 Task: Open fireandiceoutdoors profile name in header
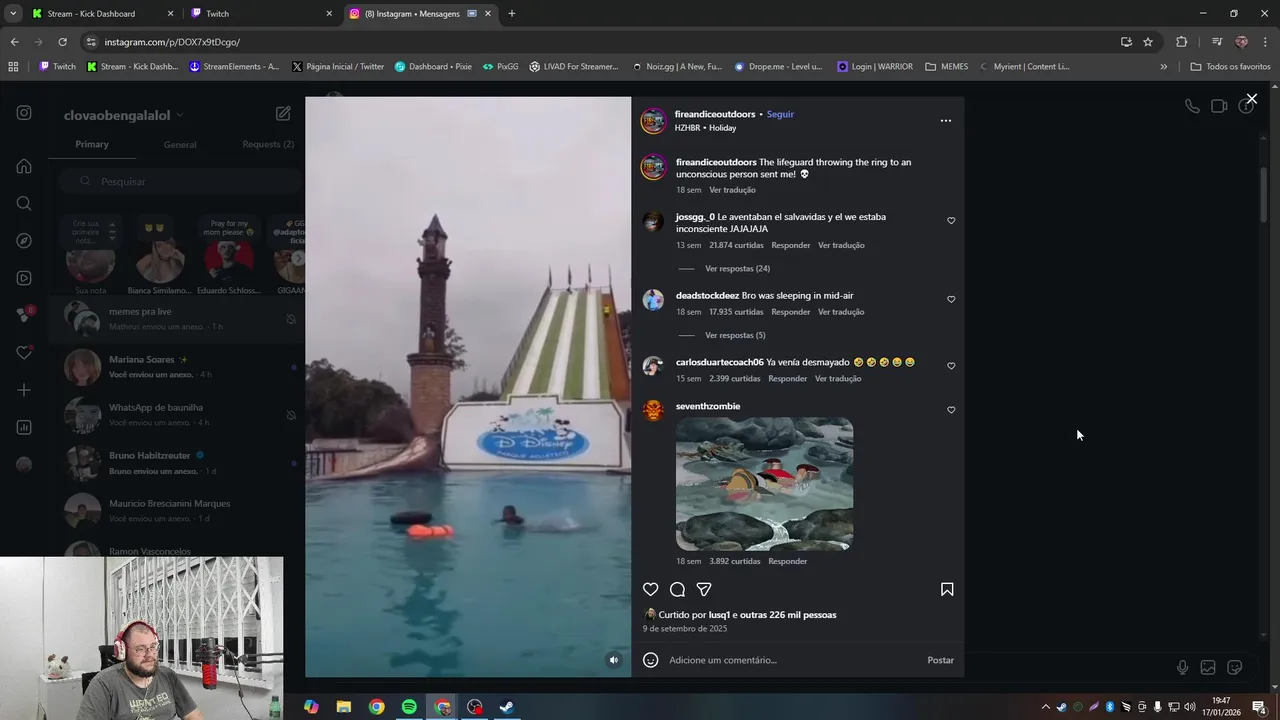tap(715, 114)
